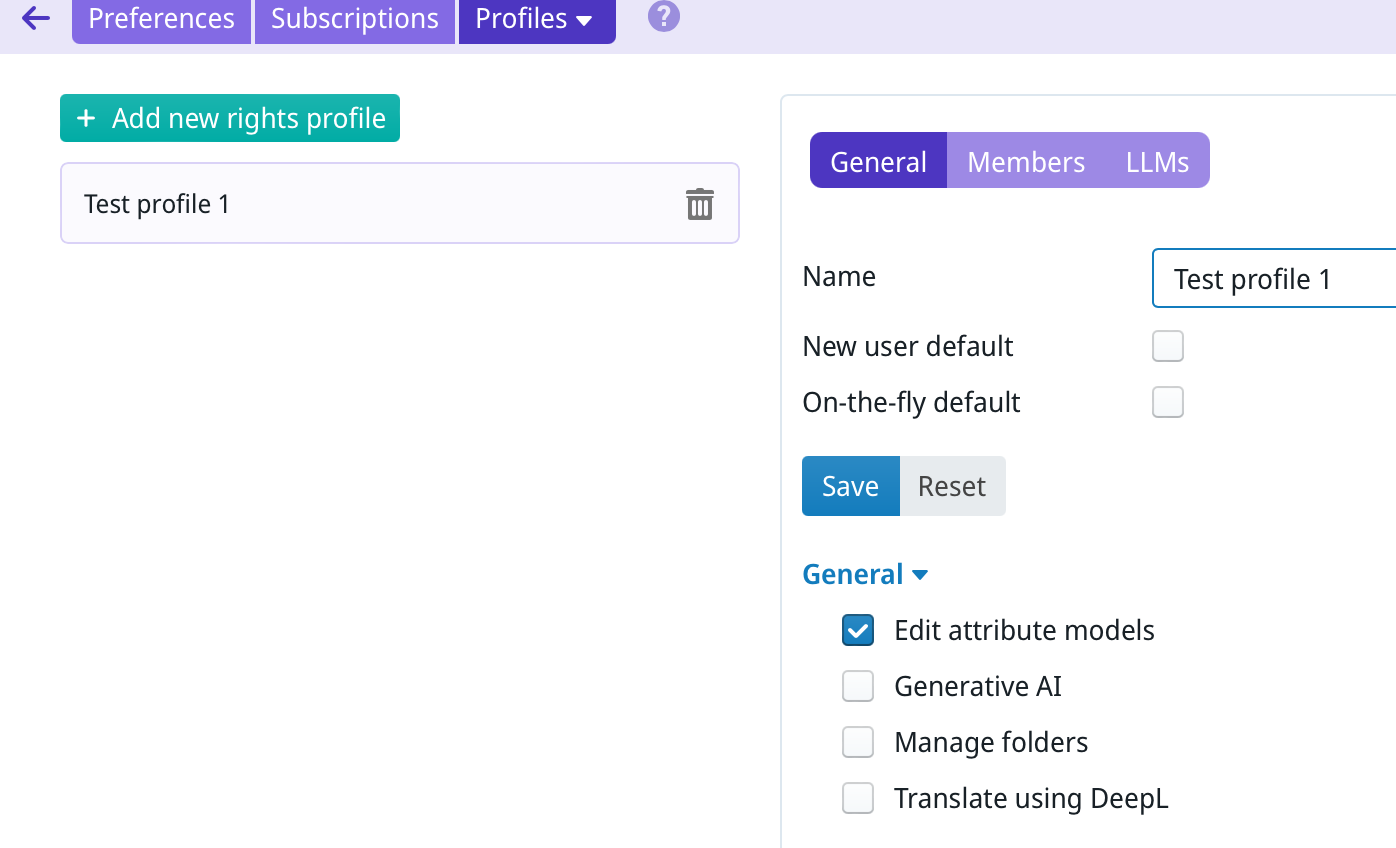
Task: Switch to the Members tab
Action: [x=1025, y=162]
